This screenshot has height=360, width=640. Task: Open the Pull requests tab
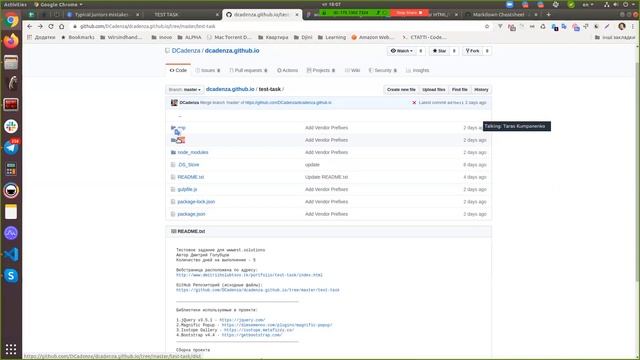(x=248, y=70)
